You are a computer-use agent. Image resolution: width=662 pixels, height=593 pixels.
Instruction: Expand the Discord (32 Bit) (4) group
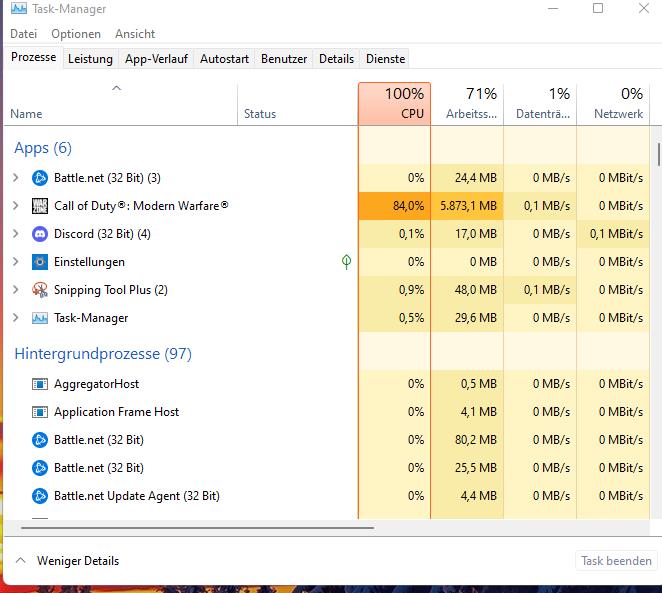(16, 234)
